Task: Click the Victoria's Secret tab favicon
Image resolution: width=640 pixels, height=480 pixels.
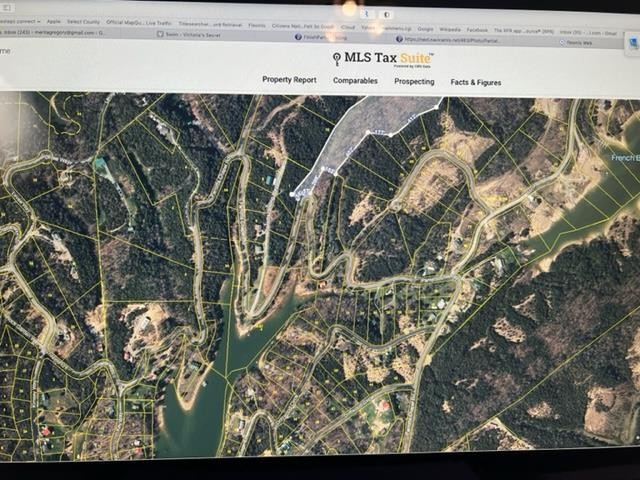Action: 160,34
